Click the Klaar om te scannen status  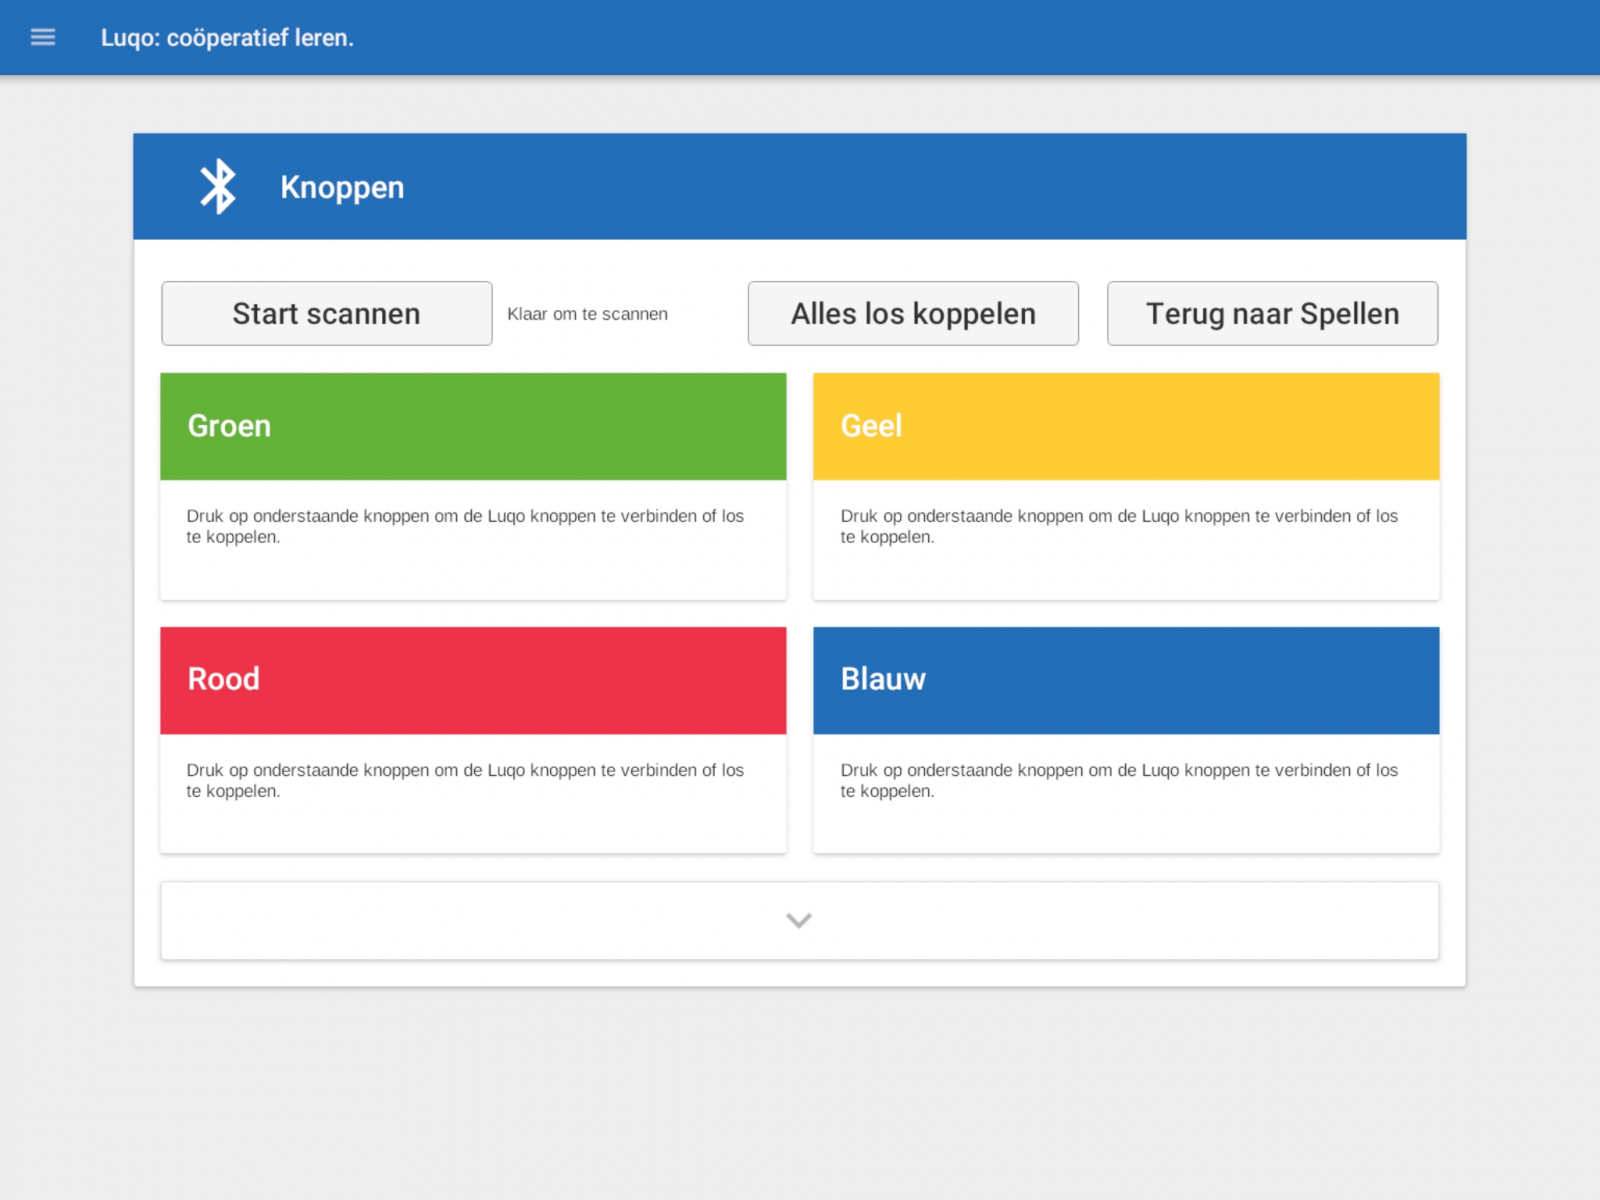[x=587, y=314]
